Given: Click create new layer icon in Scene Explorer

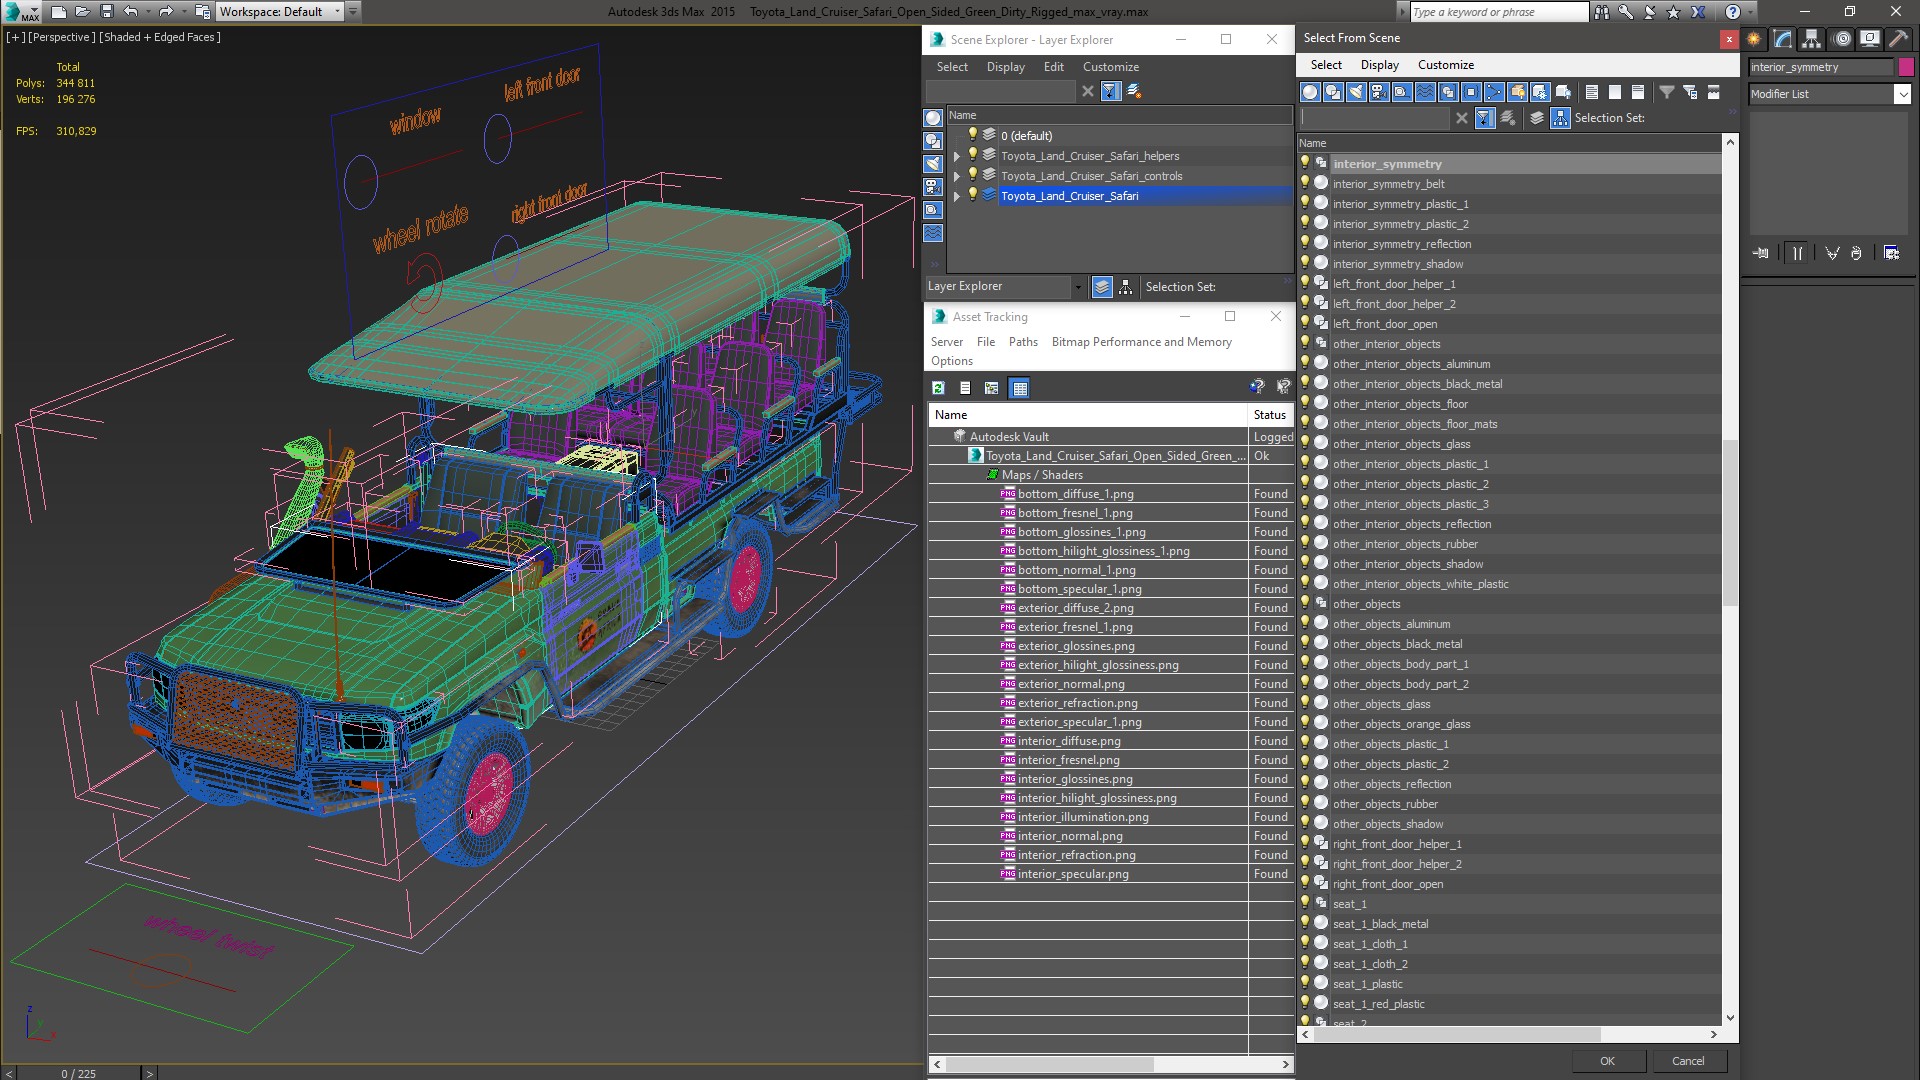Looking at the screenshot, I should 1134,91.
